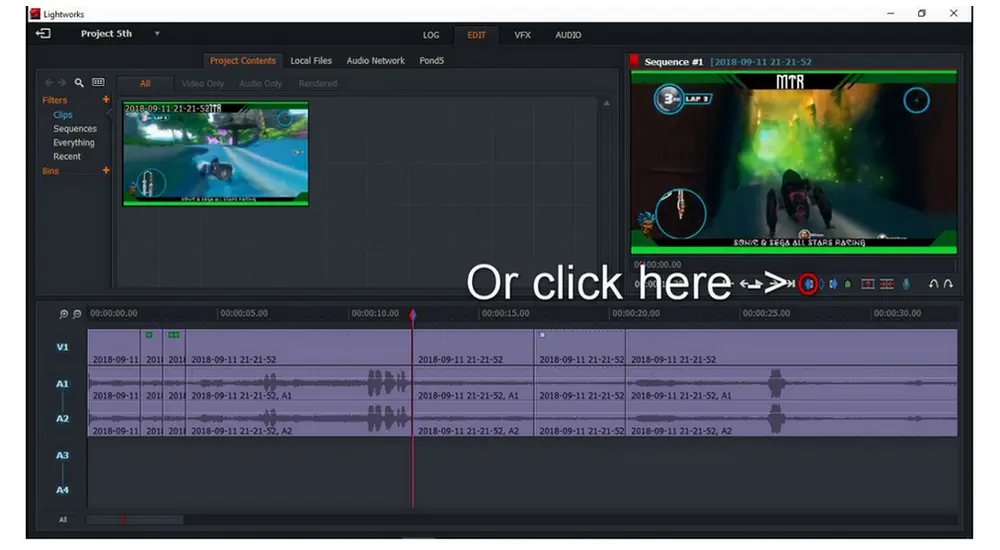Click the redo arrow icon
Image resolution: width=1000 pixels, height=550 pixels.
(x=948, y=284)
